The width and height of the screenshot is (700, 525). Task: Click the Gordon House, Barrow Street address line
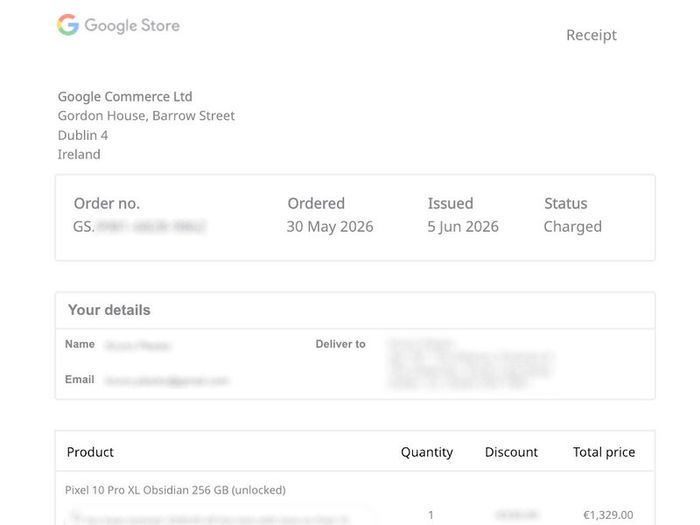pos(146,116)
